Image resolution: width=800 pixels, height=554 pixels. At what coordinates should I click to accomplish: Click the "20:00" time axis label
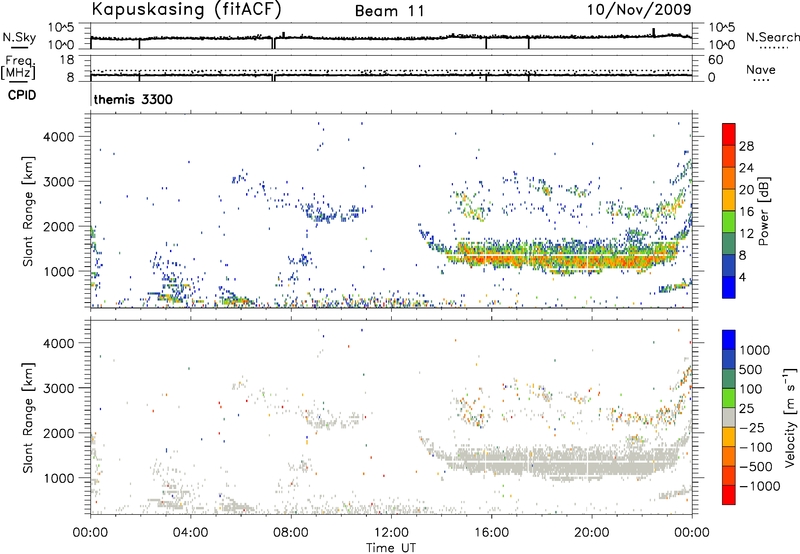tap(591, 533)
